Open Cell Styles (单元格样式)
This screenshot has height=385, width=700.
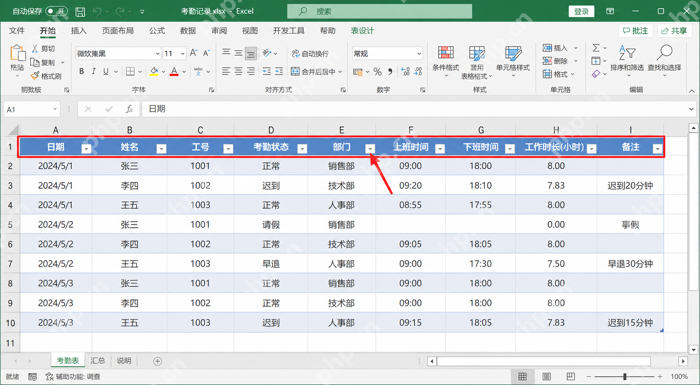coord(512,60)
